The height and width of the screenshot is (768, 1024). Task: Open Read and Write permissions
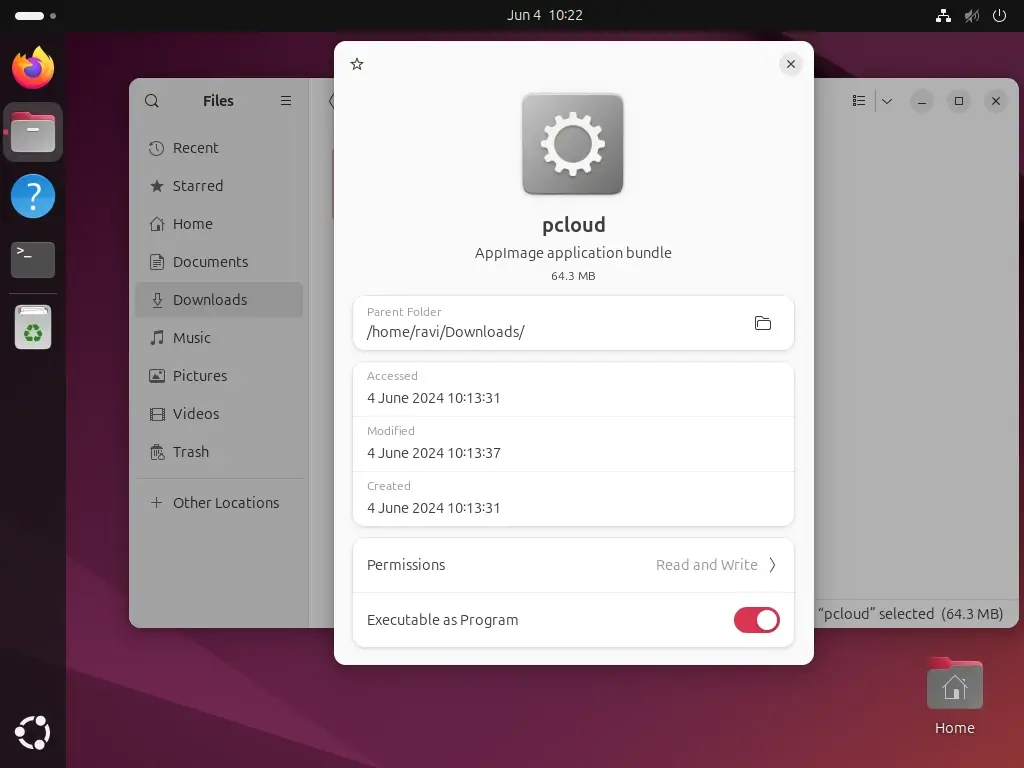[x=706, y=565]
